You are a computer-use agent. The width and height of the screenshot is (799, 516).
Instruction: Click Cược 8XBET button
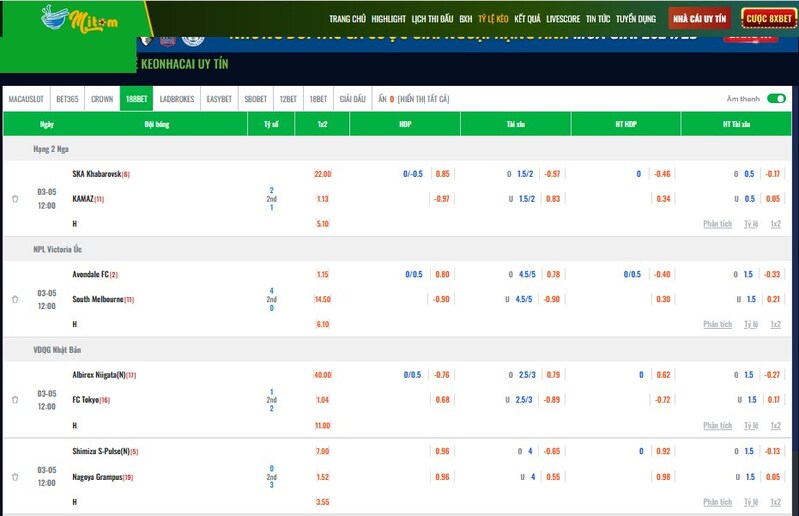pyautogui.click(x=769, y=19)
